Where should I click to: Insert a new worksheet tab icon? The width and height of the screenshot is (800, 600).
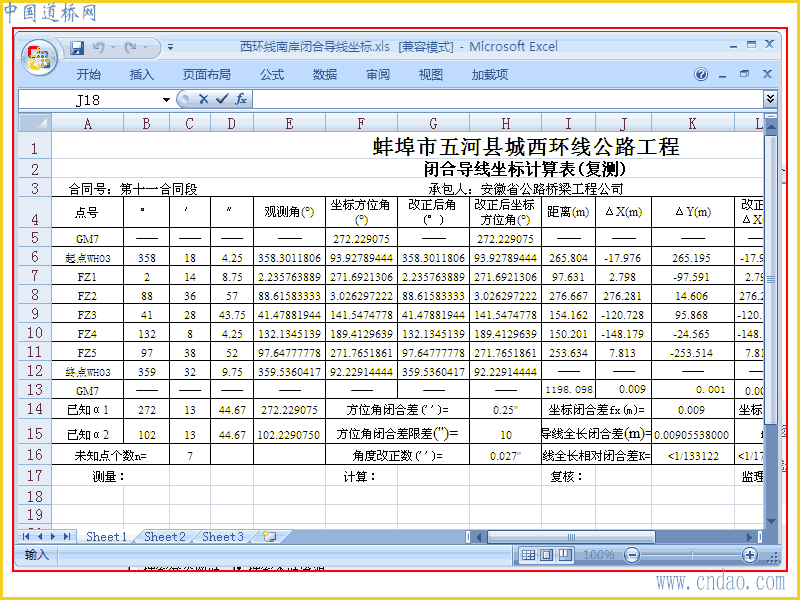pyautogui.click(x=269, y=536)
